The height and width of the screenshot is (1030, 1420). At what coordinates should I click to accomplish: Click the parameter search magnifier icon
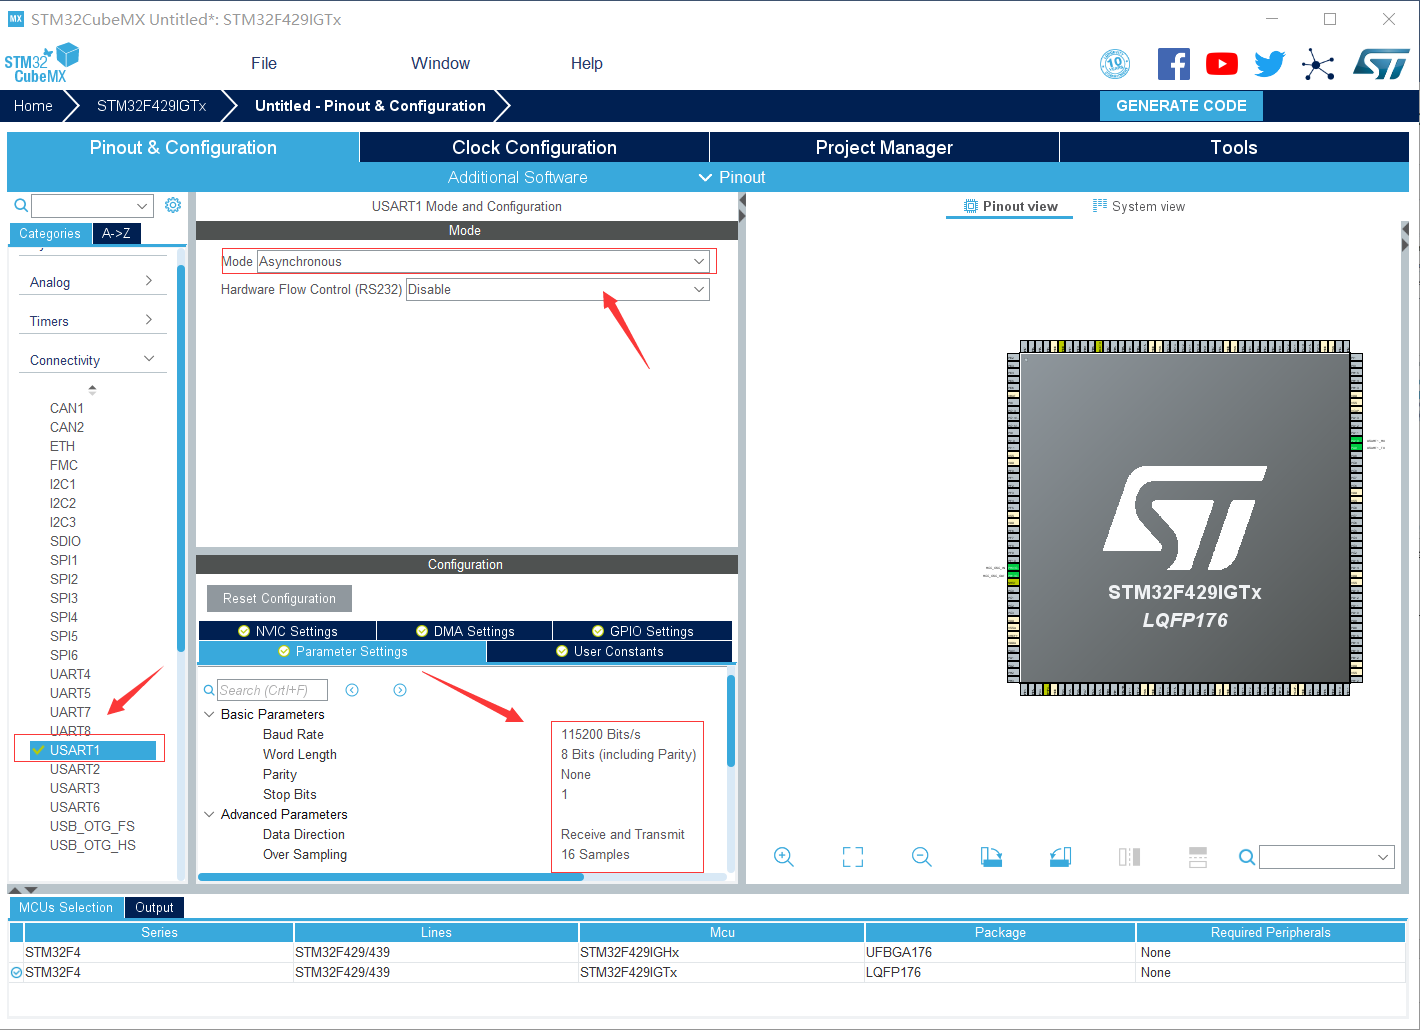tap(209, 690)
